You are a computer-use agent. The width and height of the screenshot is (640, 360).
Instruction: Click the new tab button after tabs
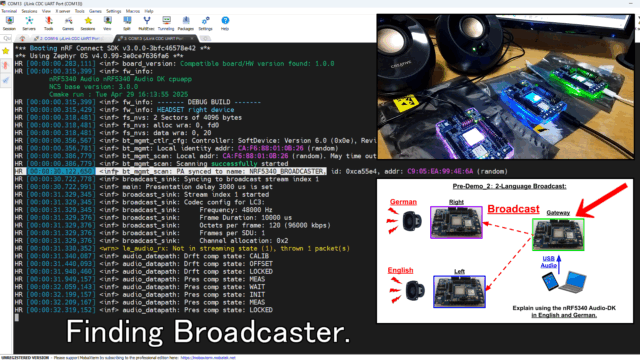205,38
